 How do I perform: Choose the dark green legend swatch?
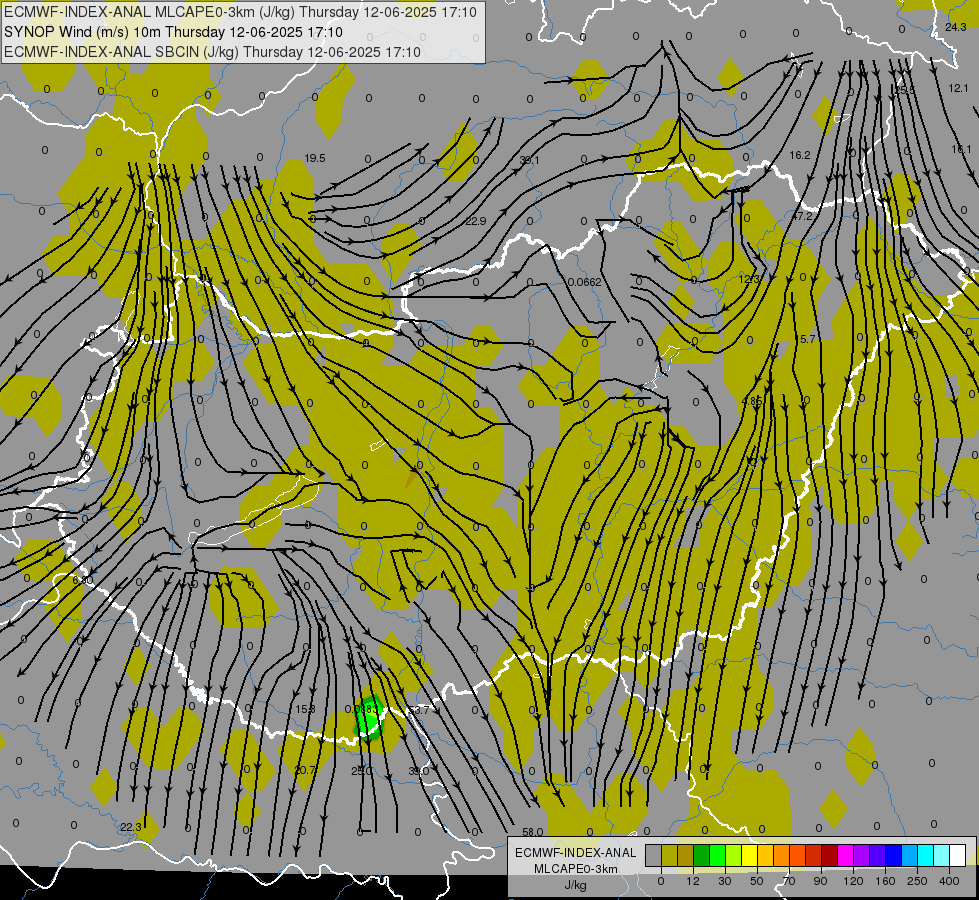702,855
